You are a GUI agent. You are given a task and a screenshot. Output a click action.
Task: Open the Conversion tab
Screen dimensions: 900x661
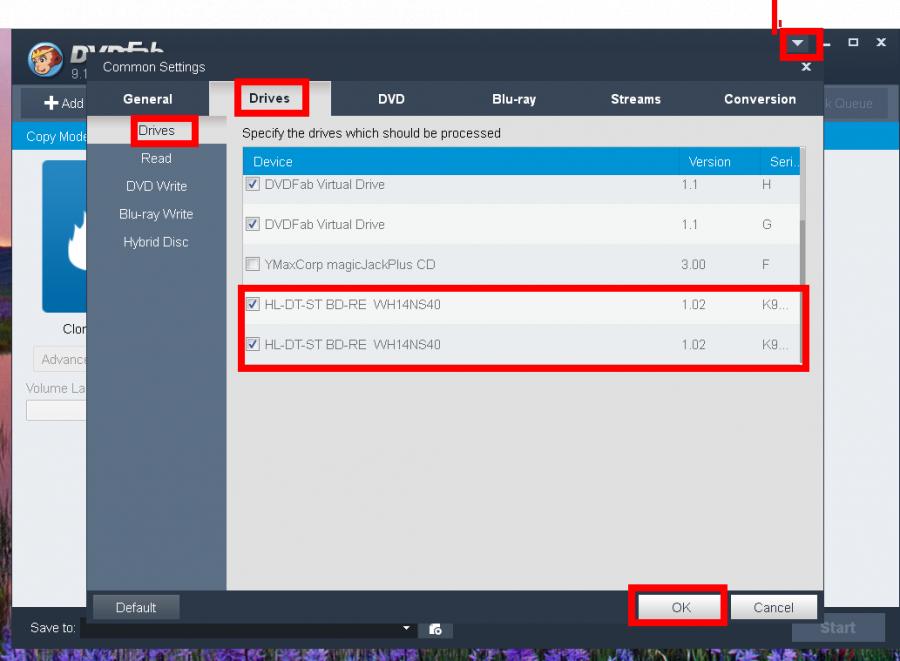pyautogui.click(x=760, y=99)
